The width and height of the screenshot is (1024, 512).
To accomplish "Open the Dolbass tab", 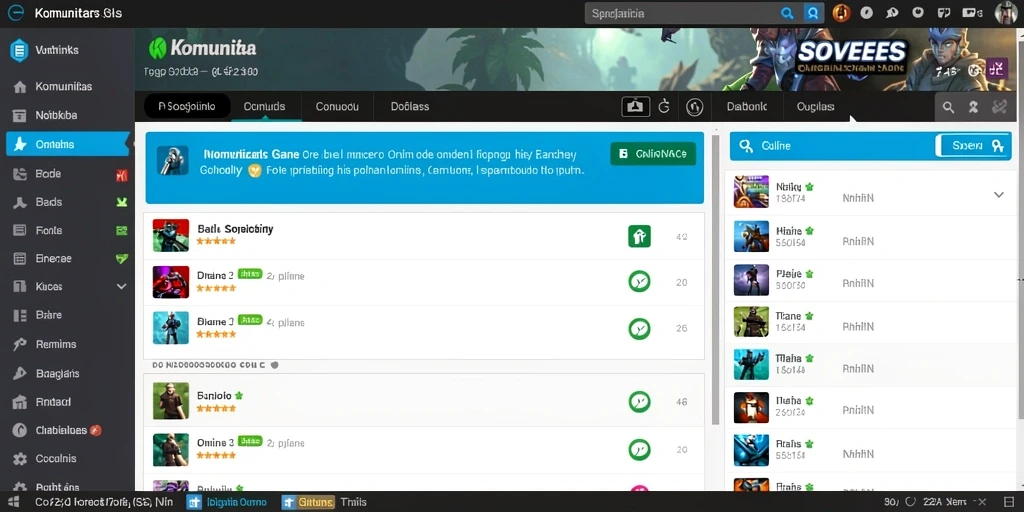I will [x=409, y=106].
